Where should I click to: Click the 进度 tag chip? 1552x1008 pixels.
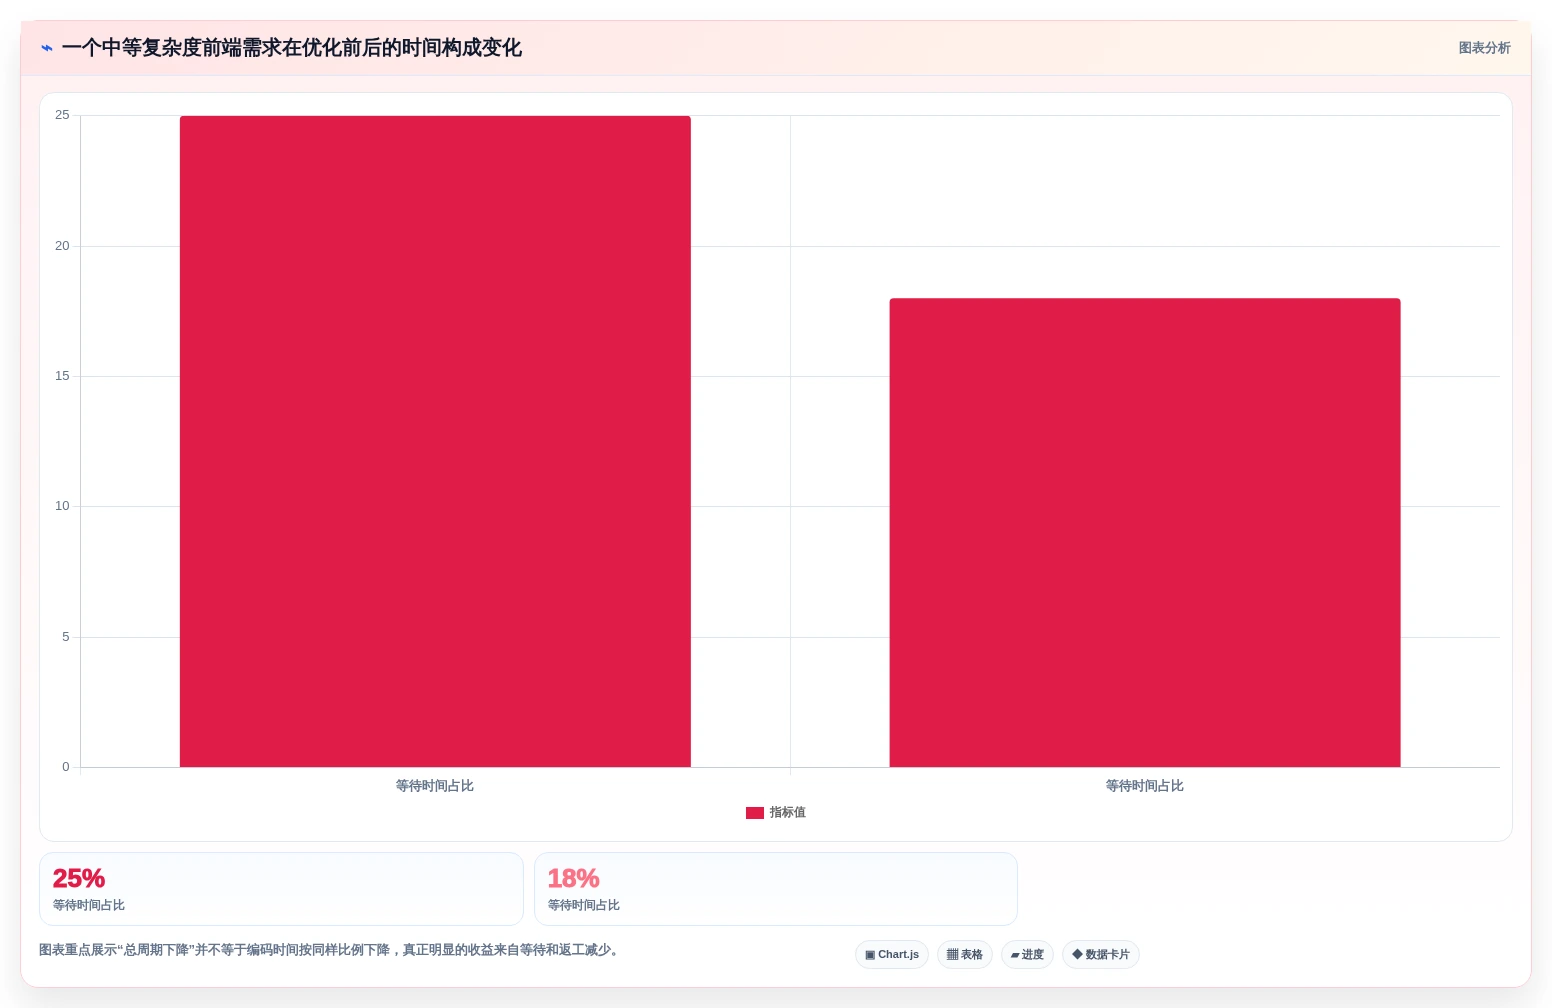click(x=1027, y=955)
